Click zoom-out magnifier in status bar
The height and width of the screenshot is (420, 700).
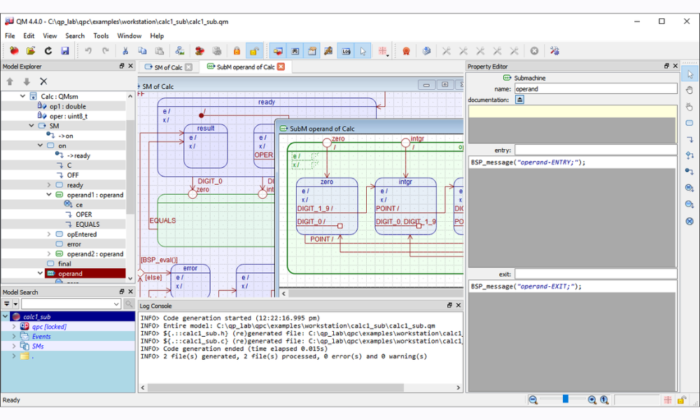(533, 400)
